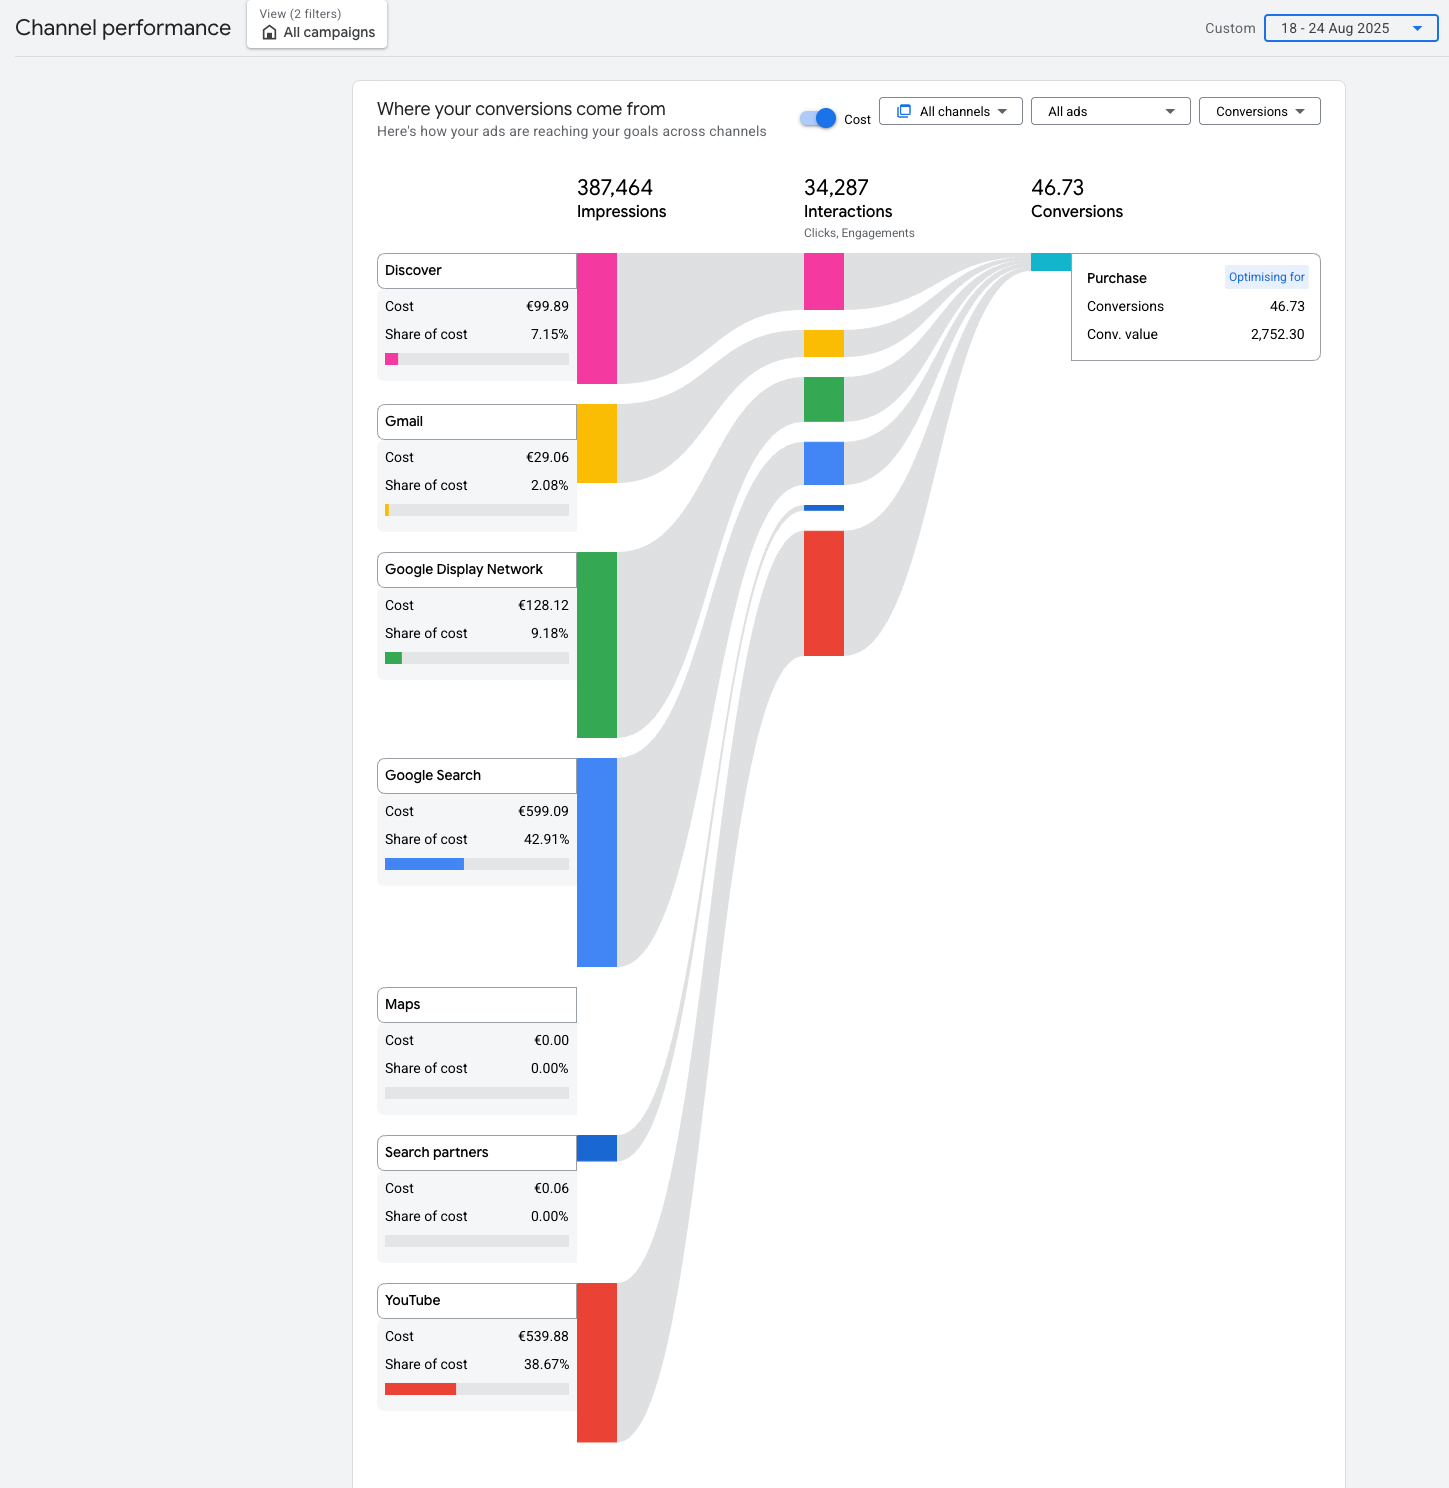Select the Maps channel card

click(477, 1005)
